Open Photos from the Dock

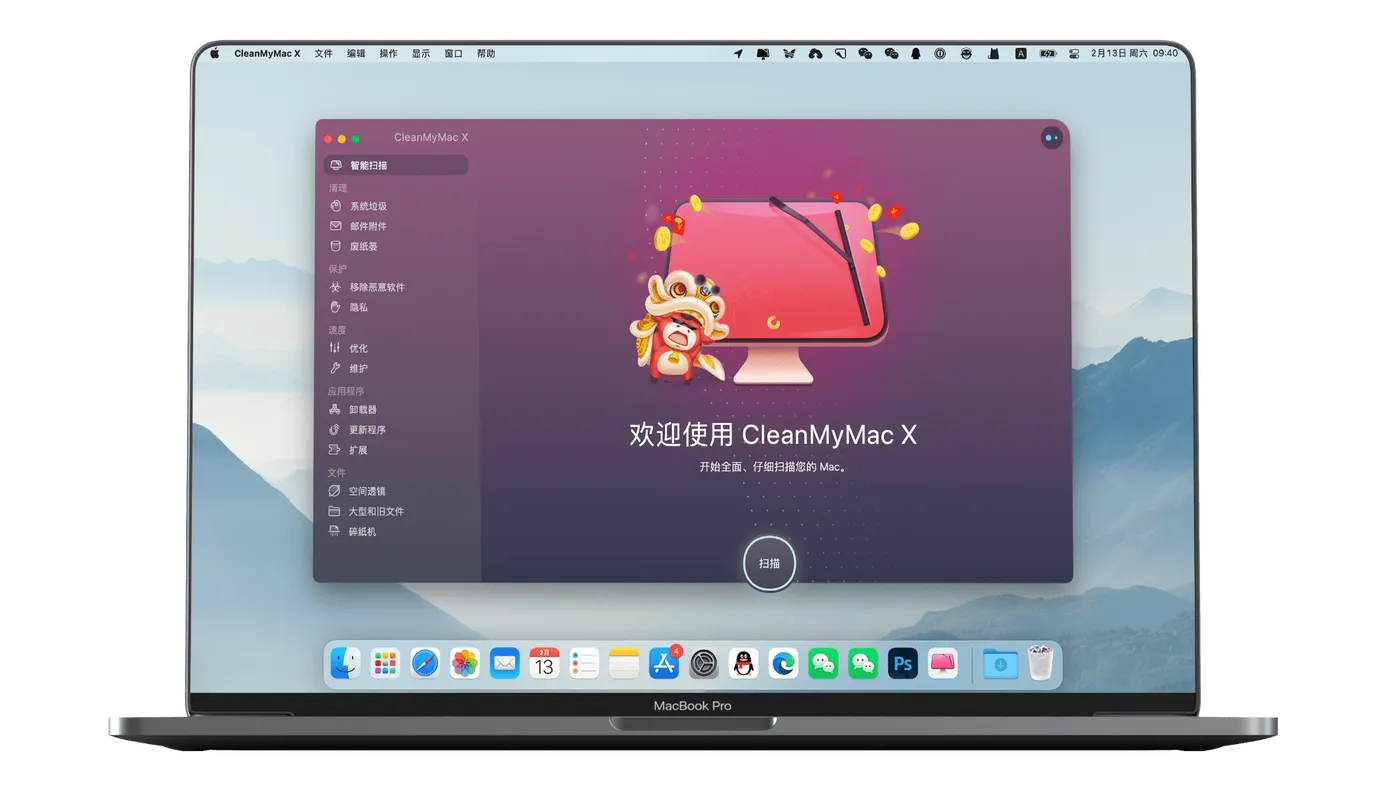465,662
